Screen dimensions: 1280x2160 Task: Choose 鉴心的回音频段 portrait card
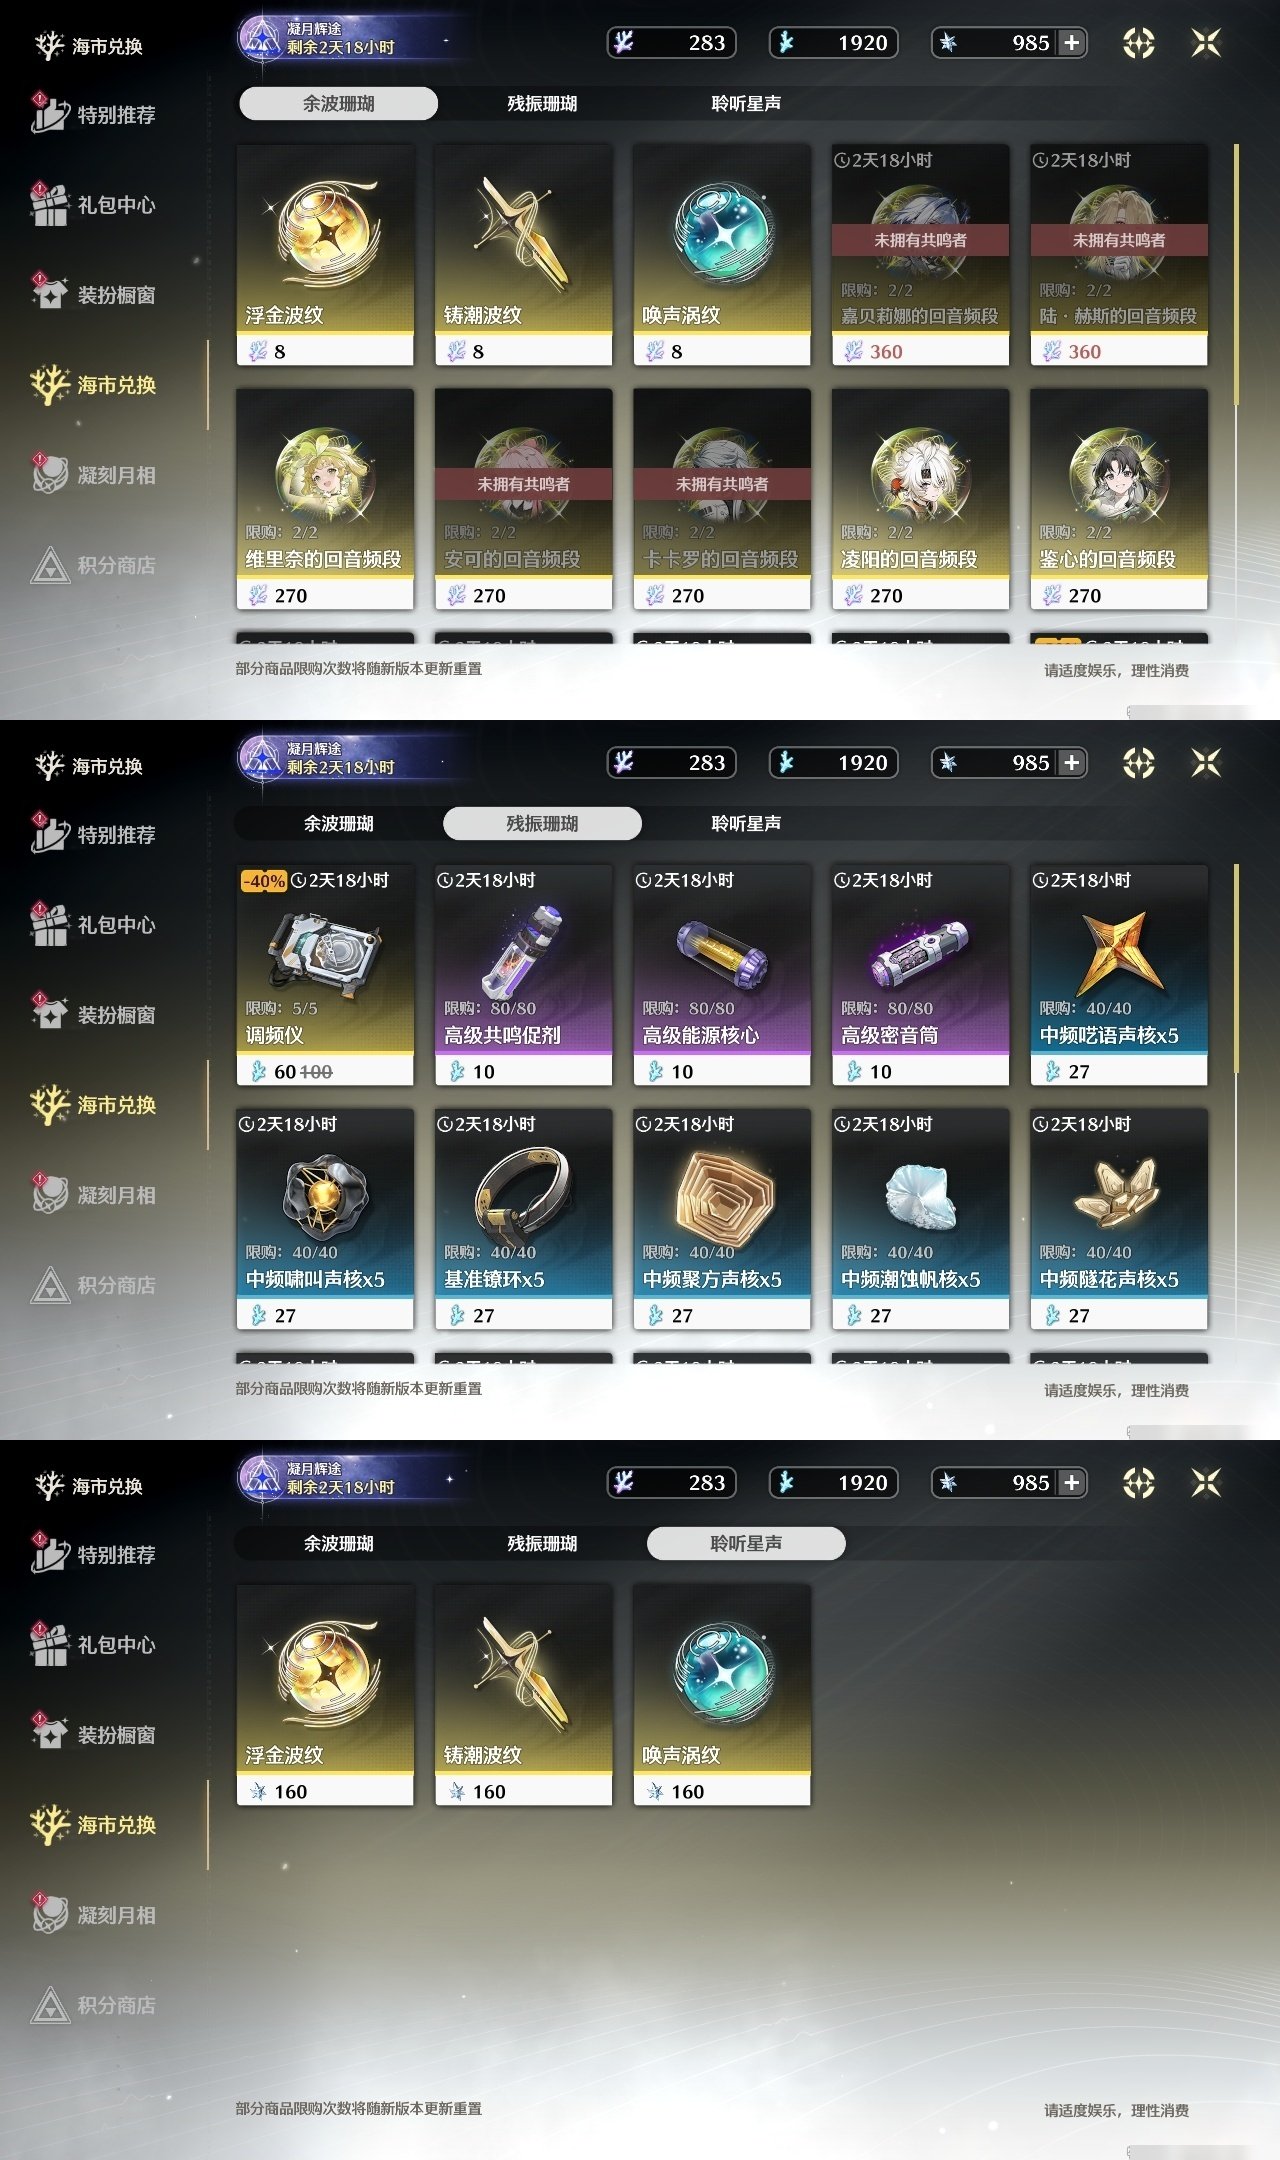tap(1118, 498)
